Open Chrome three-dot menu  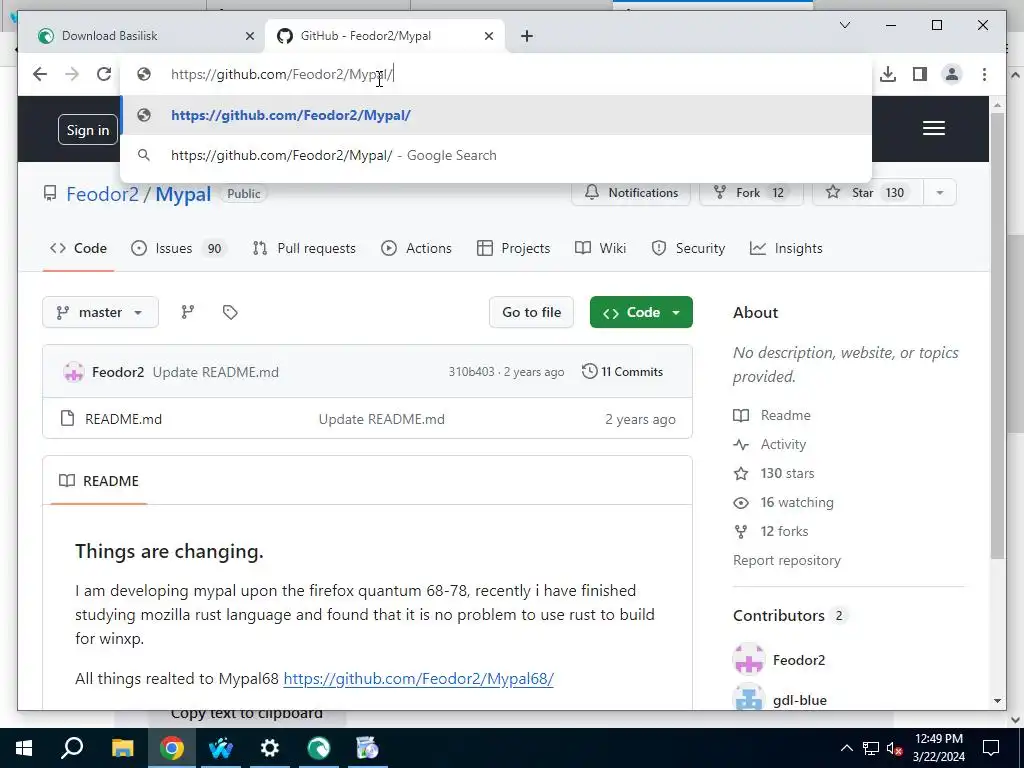(984, 74)
